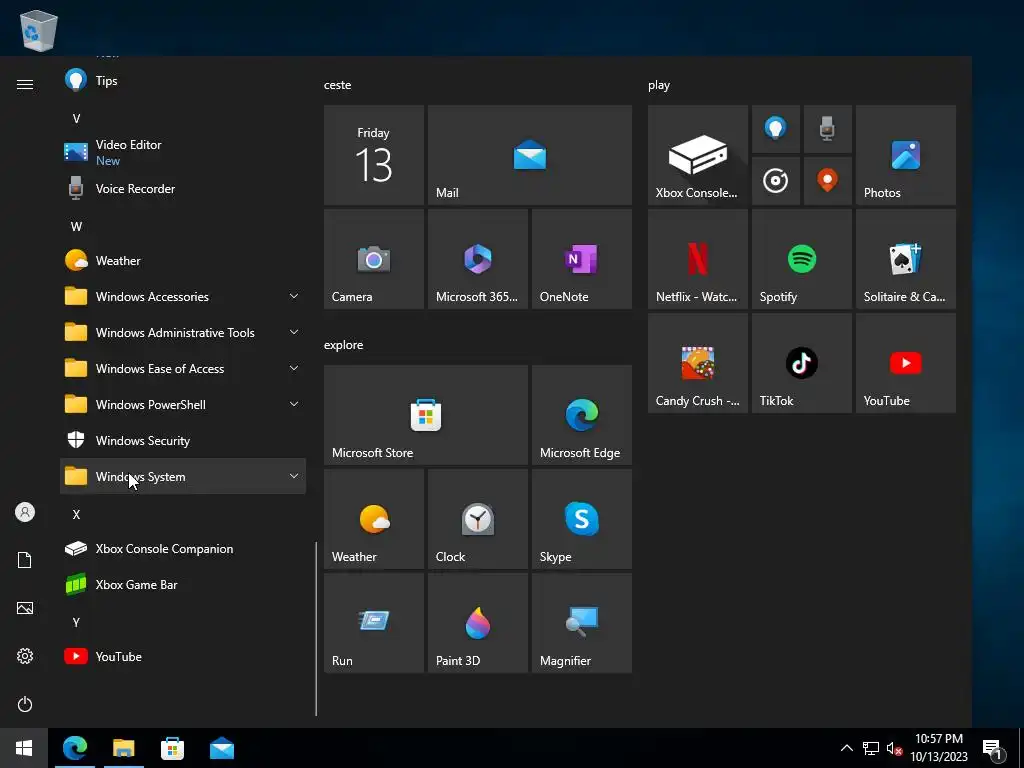Open Settings gear in Start sidebar
Image resolution: width=1024 pixels, height=768 pixels.
25,656
